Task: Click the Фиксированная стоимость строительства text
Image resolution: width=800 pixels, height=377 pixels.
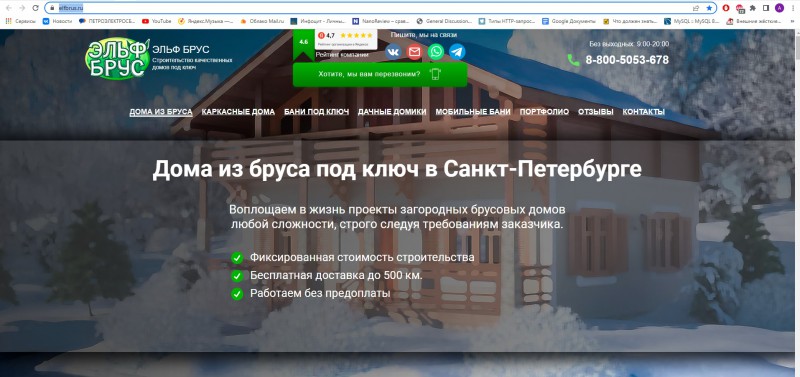Action: point(362,258)
